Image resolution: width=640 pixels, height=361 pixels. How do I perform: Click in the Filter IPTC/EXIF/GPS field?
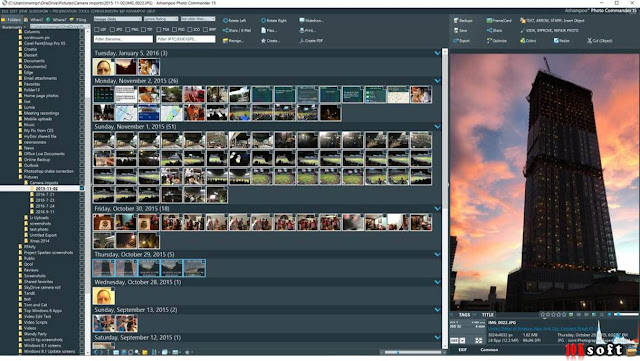[186, 39]
